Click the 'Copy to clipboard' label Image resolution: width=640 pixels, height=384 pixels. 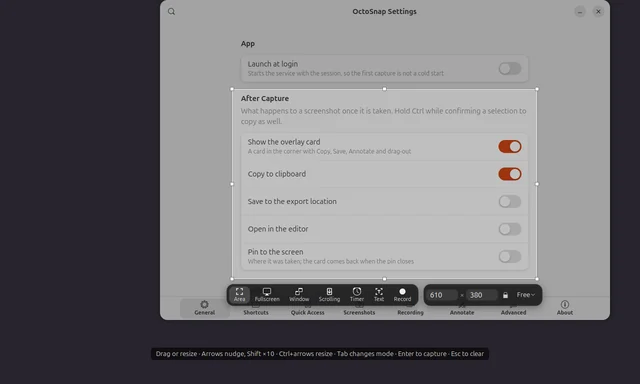click(276, 174)
